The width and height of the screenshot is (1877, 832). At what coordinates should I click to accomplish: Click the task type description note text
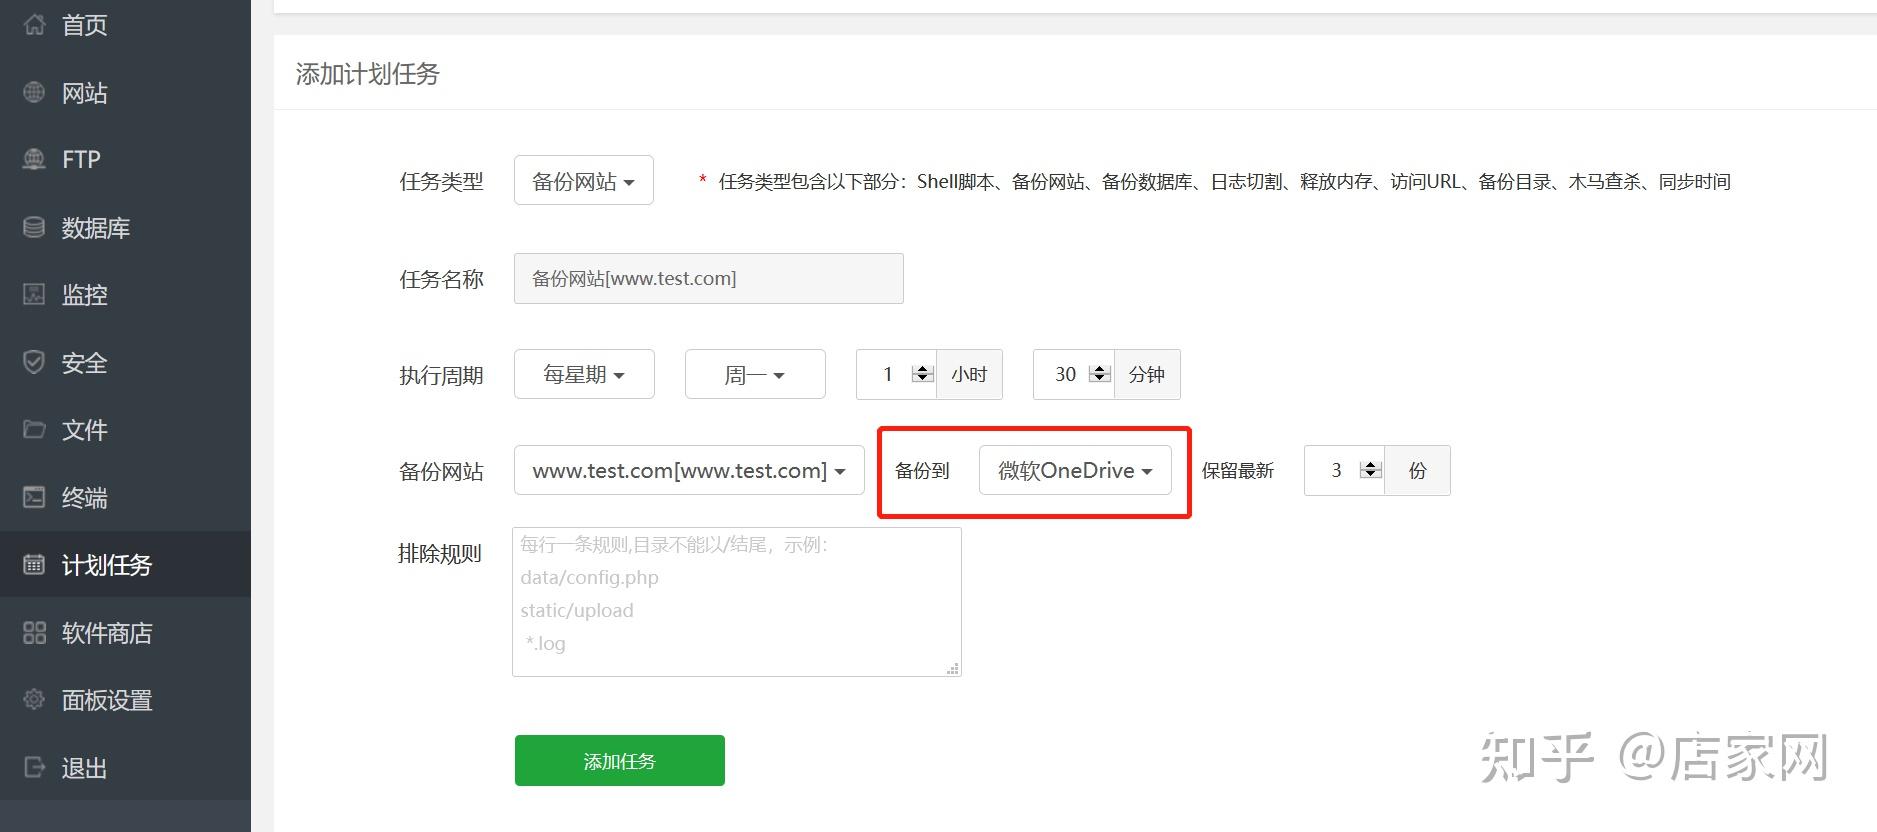(x=1224, y=181)
